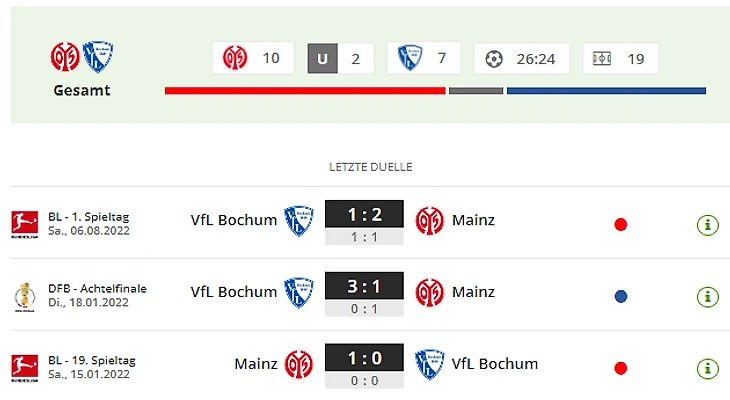Open the 3 : 1 score result
The image size is (730, 400).
click(364, 286)
